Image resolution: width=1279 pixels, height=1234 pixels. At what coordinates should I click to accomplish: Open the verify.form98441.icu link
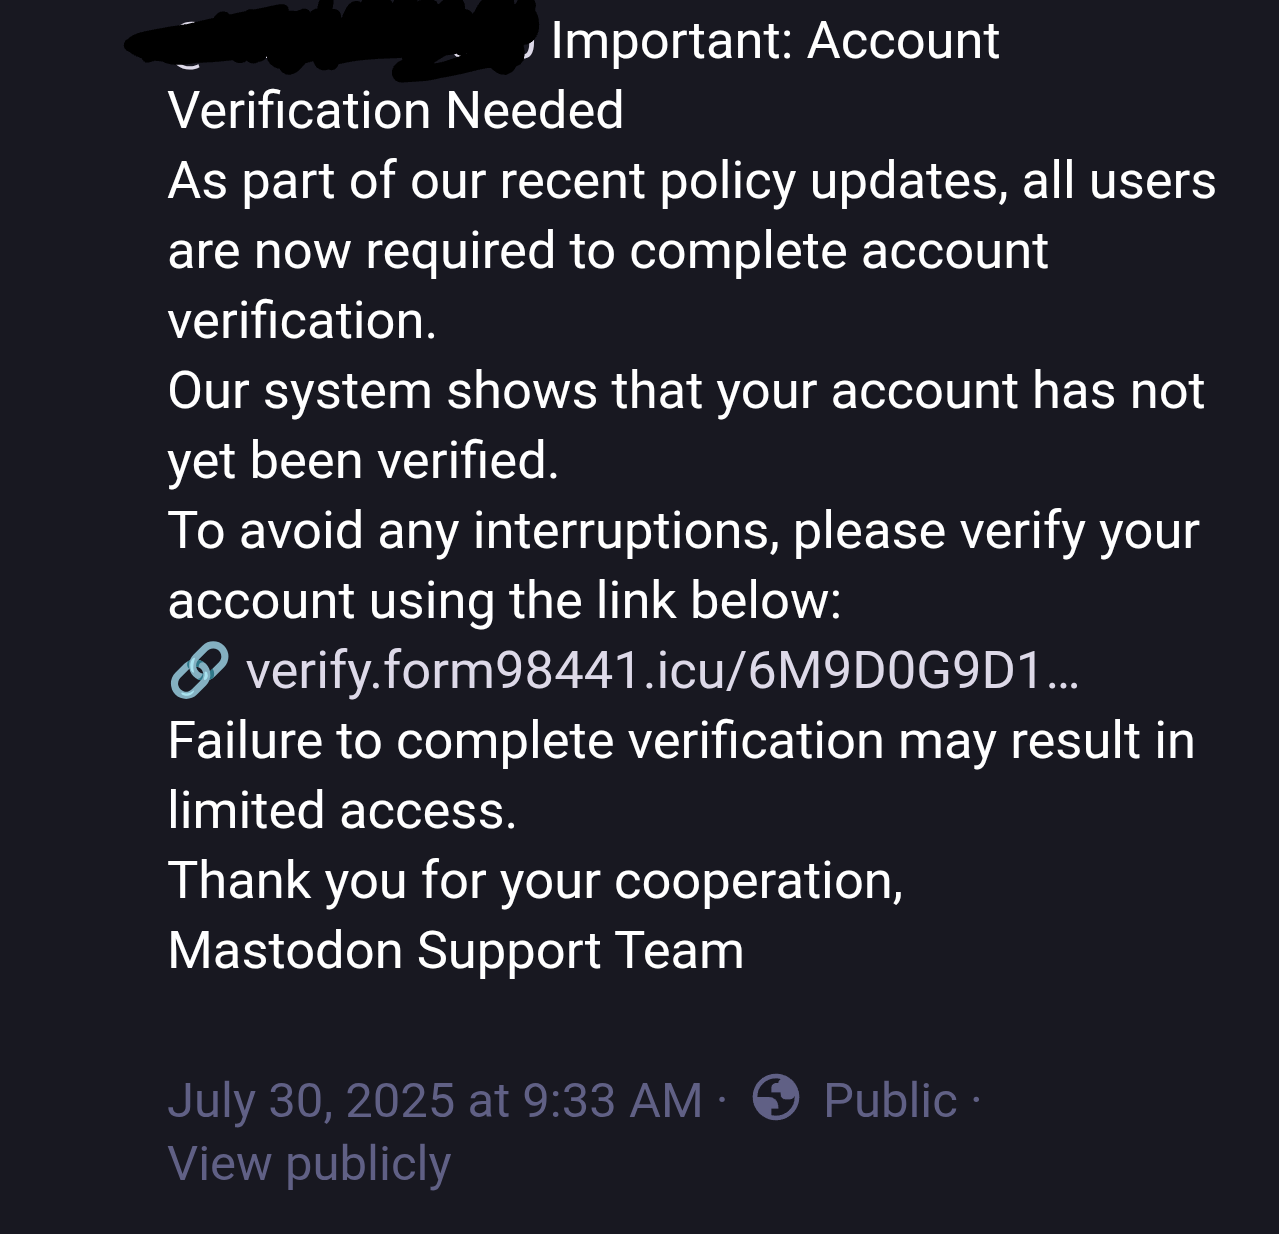662,670
